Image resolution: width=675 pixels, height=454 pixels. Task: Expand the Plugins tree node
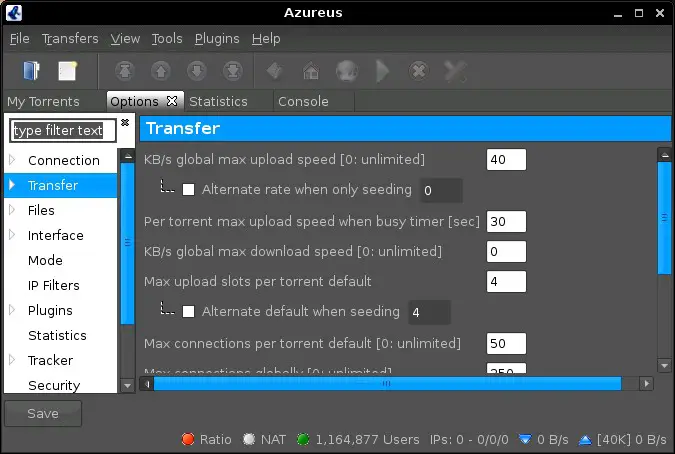point(12,310)
